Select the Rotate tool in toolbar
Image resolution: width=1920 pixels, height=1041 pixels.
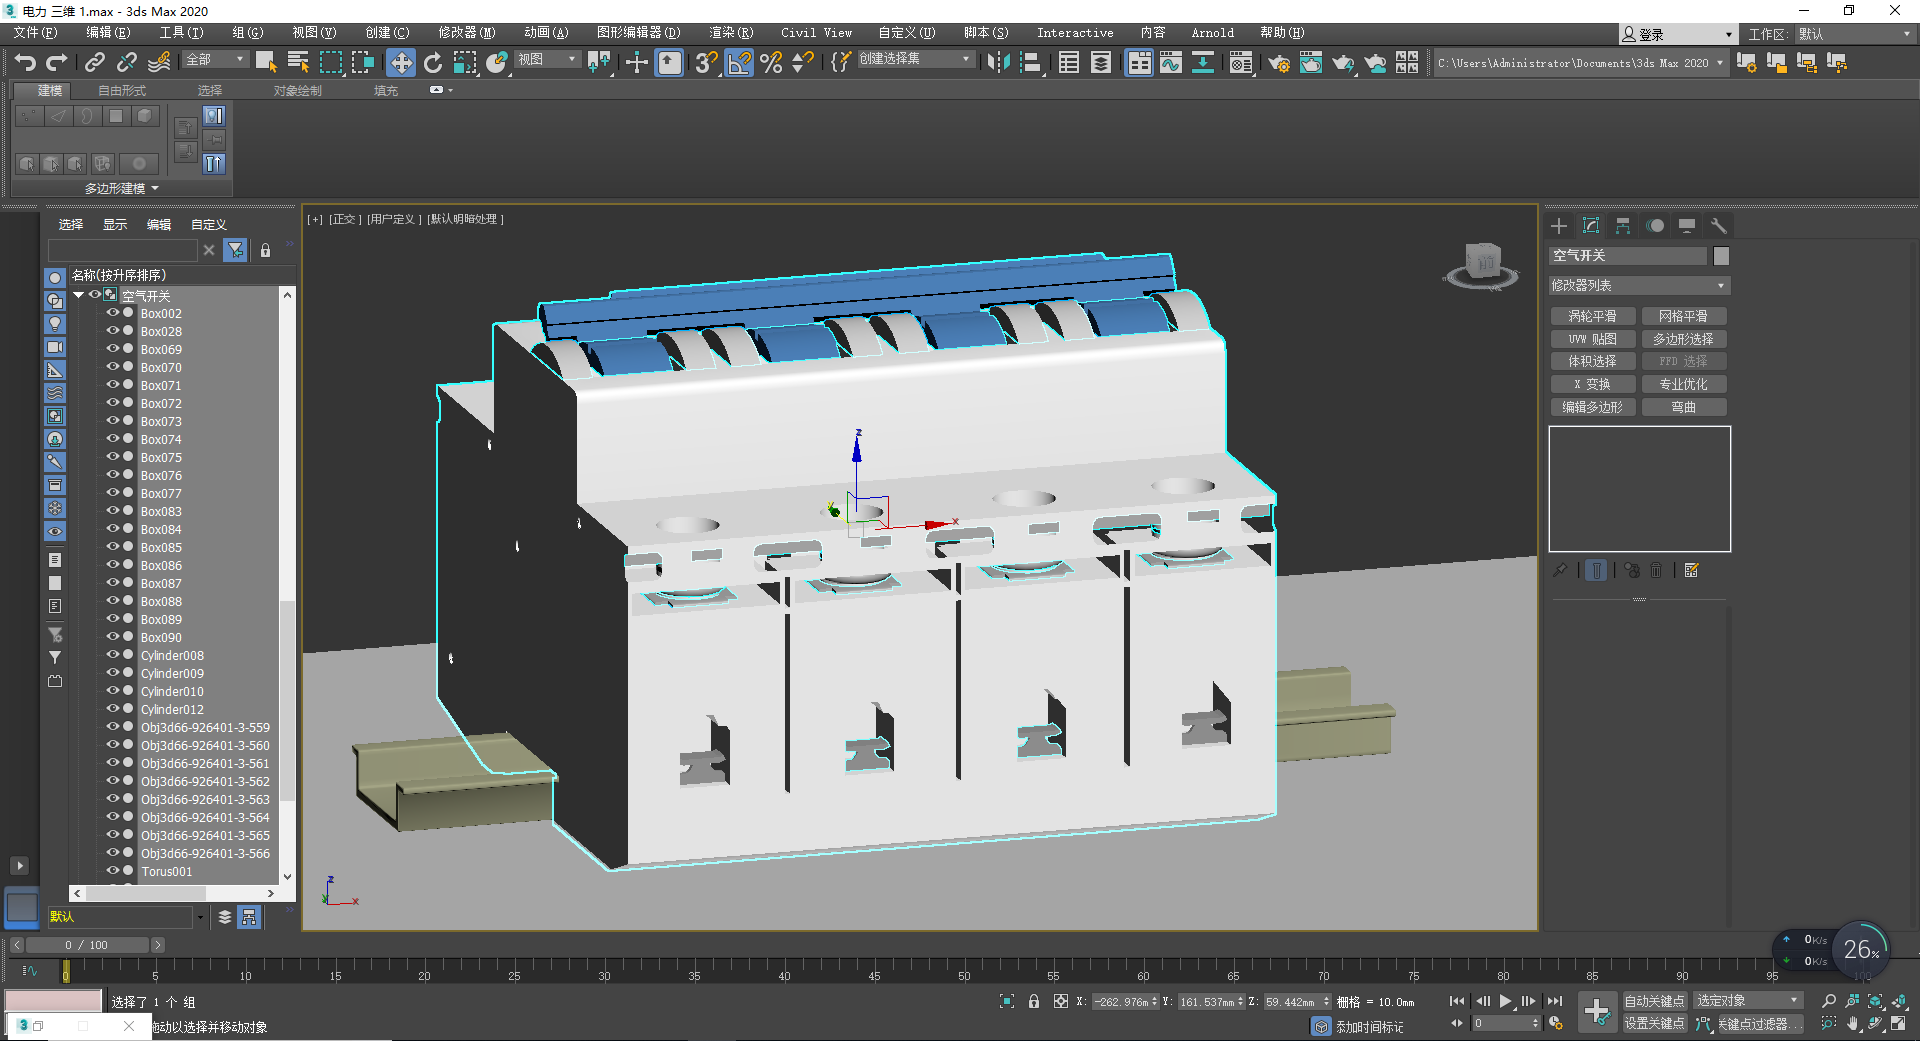point(433,63)
